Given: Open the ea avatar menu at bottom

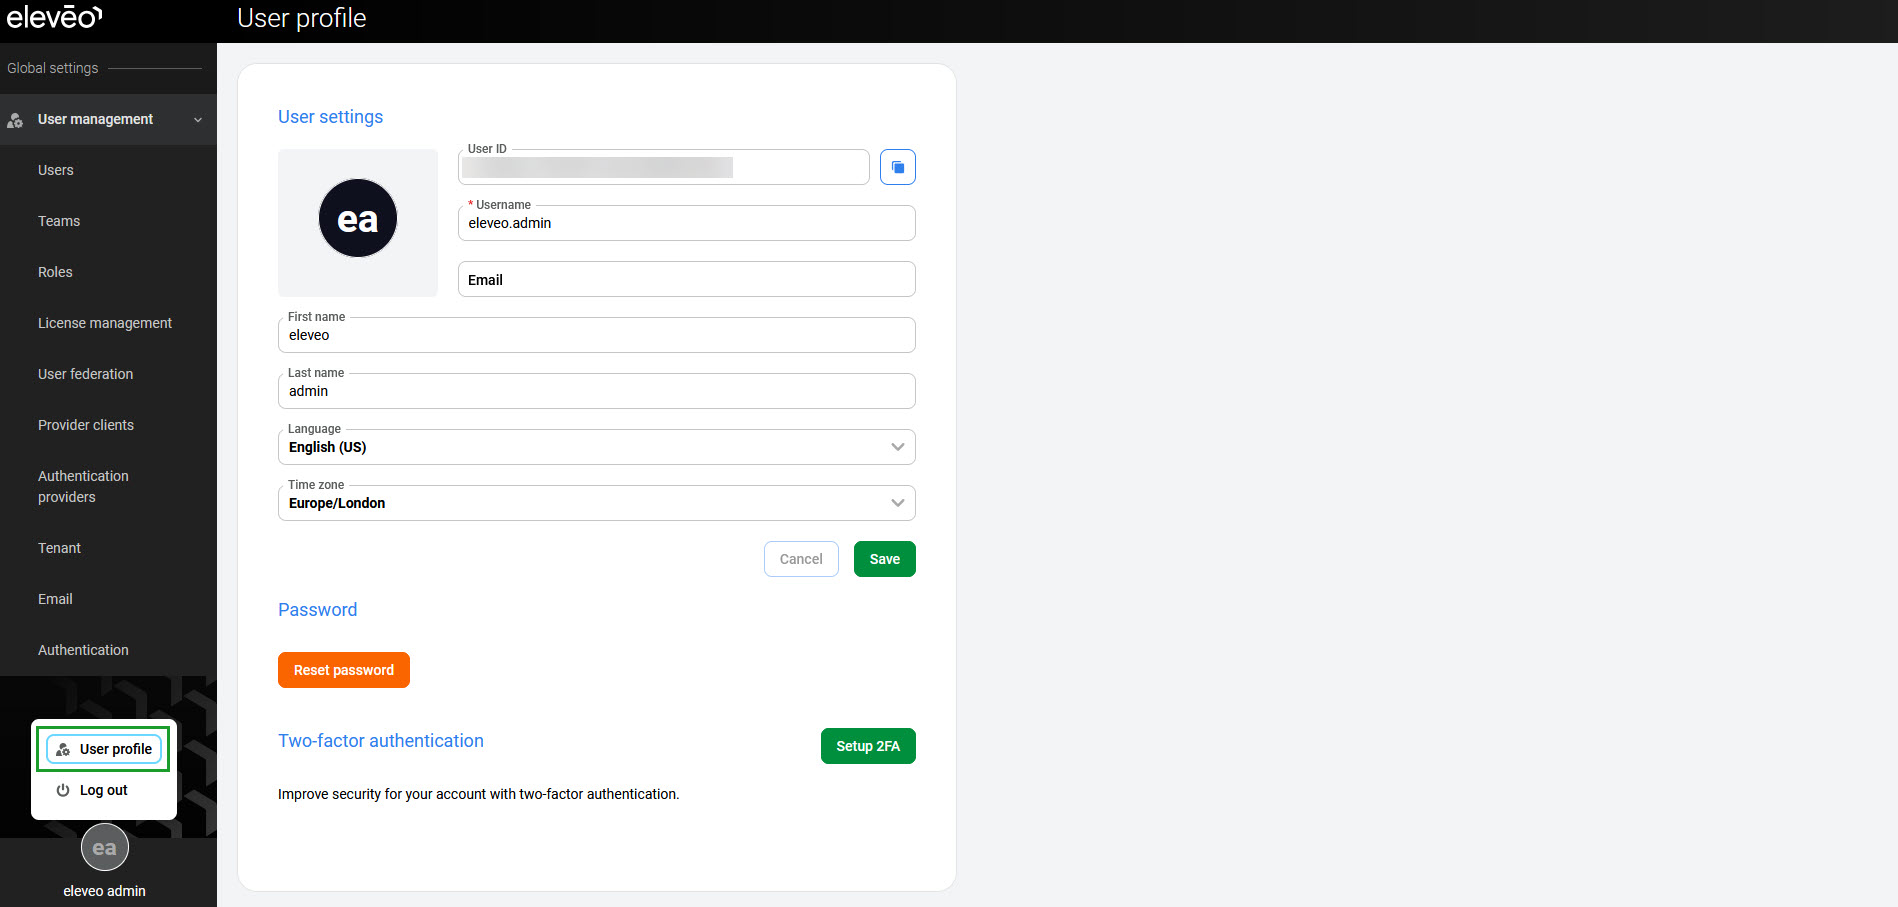Looking at the screenshot, I should pos(104,848).
